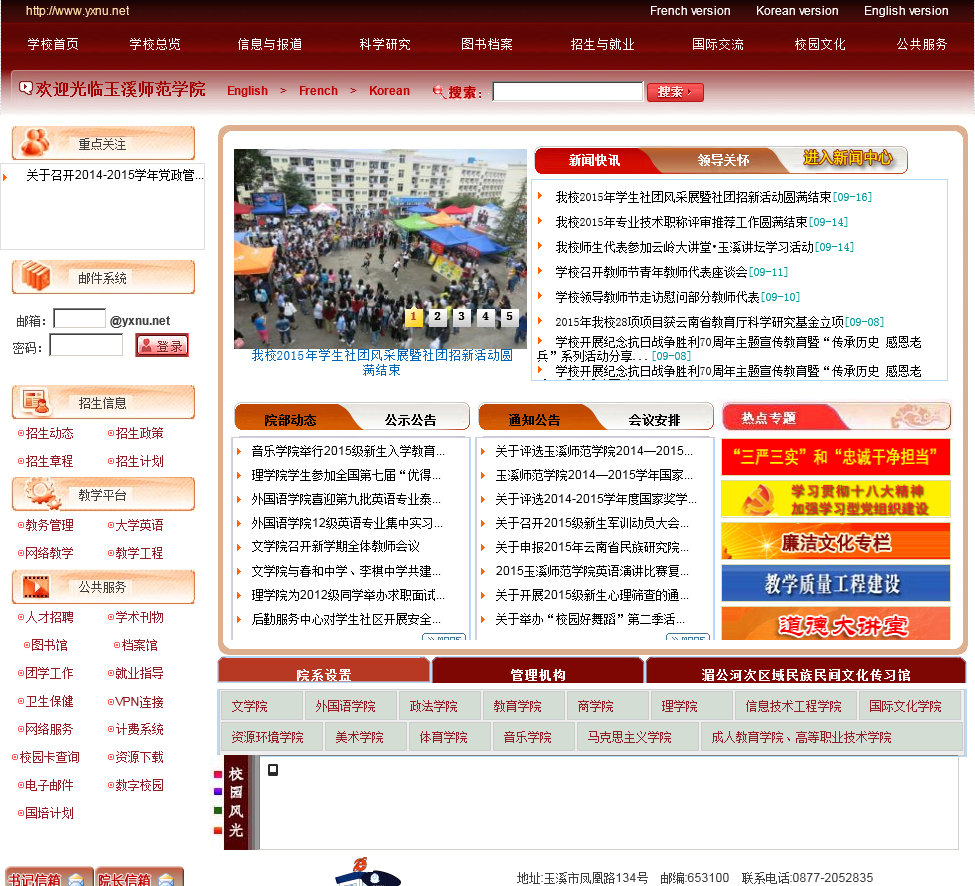The width and height of the screenshot is (975, 886).
Task: Open 信息技术工程学院 department link
Action: pyautogui.click(x=793, y=706)
